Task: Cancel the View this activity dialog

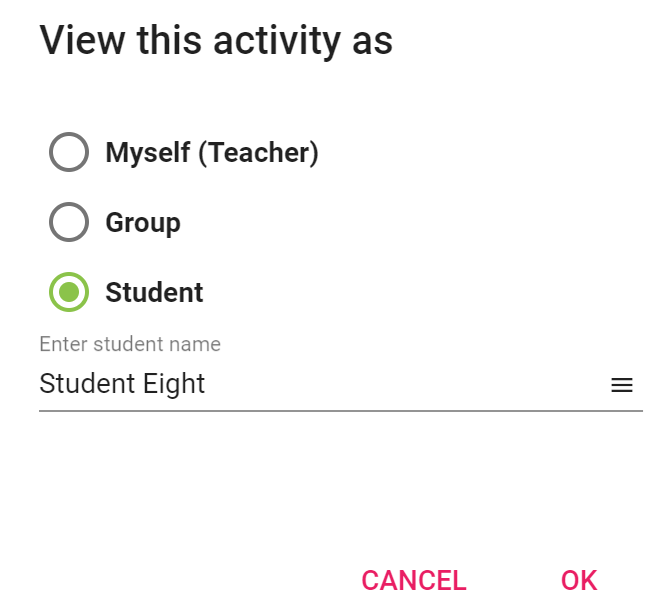Action: pyautogui.click(x=413, y=580)
